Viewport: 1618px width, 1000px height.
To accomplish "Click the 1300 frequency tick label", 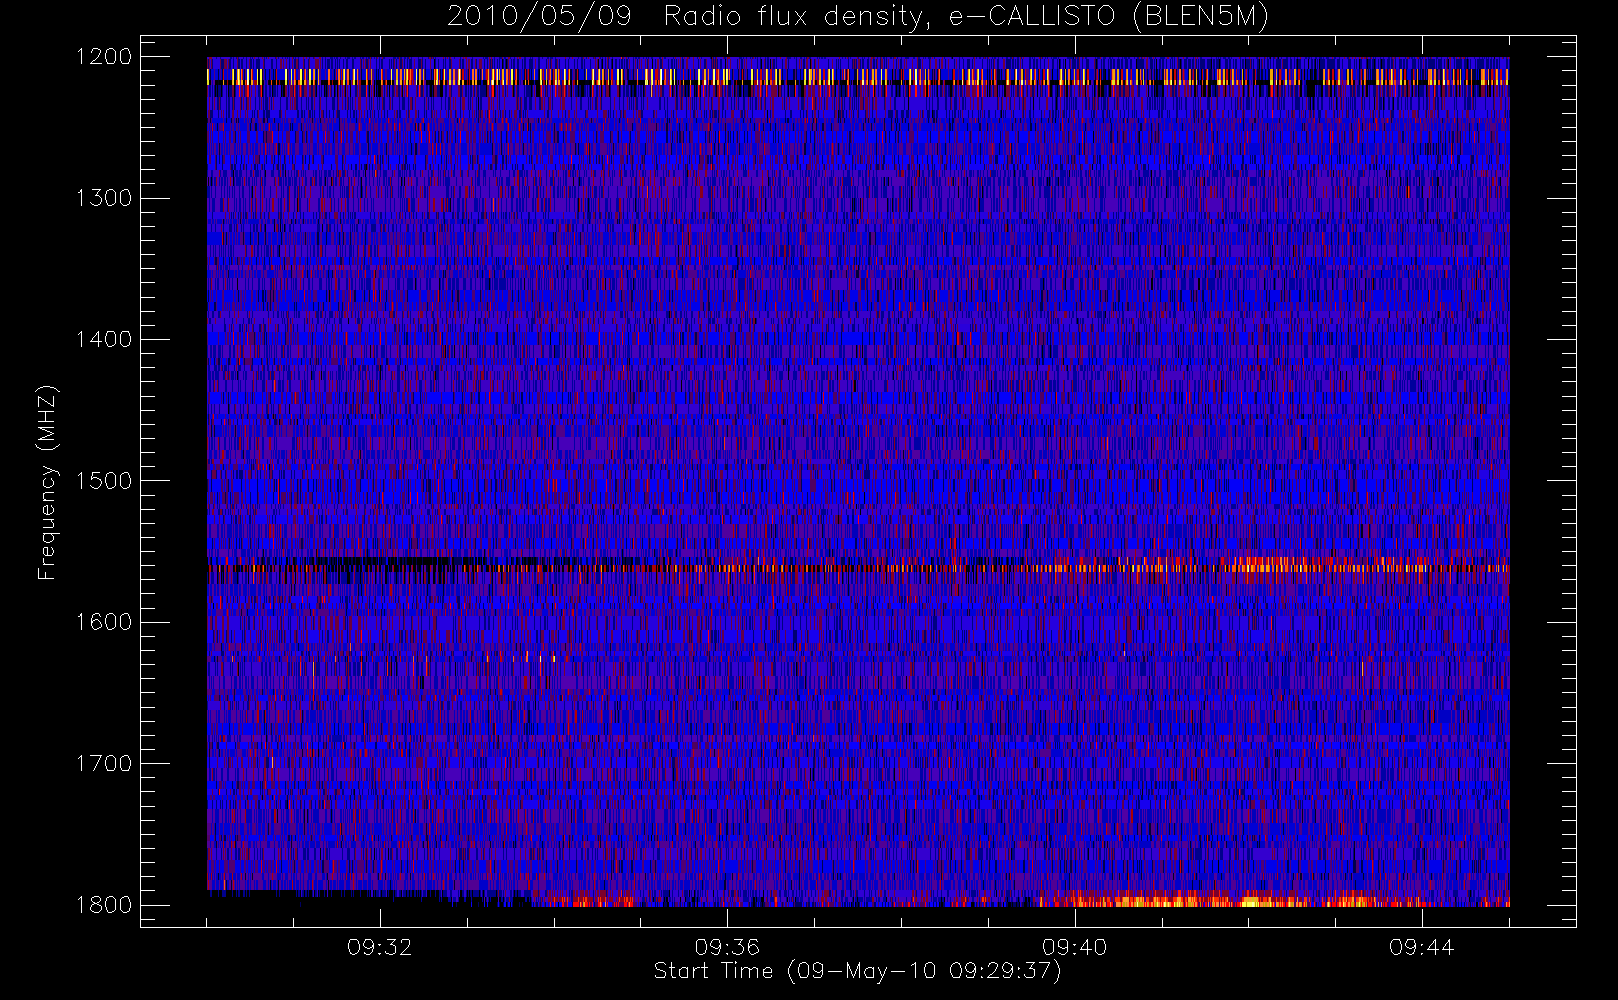I will 104,198.
